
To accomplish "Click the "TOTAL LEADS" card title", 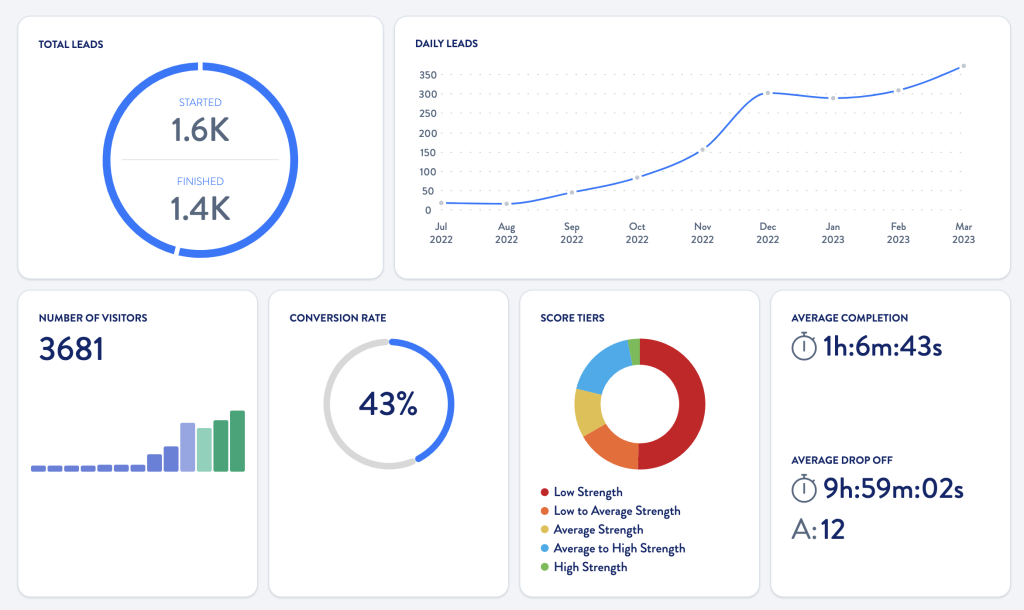I will click(x=71, y=44).
